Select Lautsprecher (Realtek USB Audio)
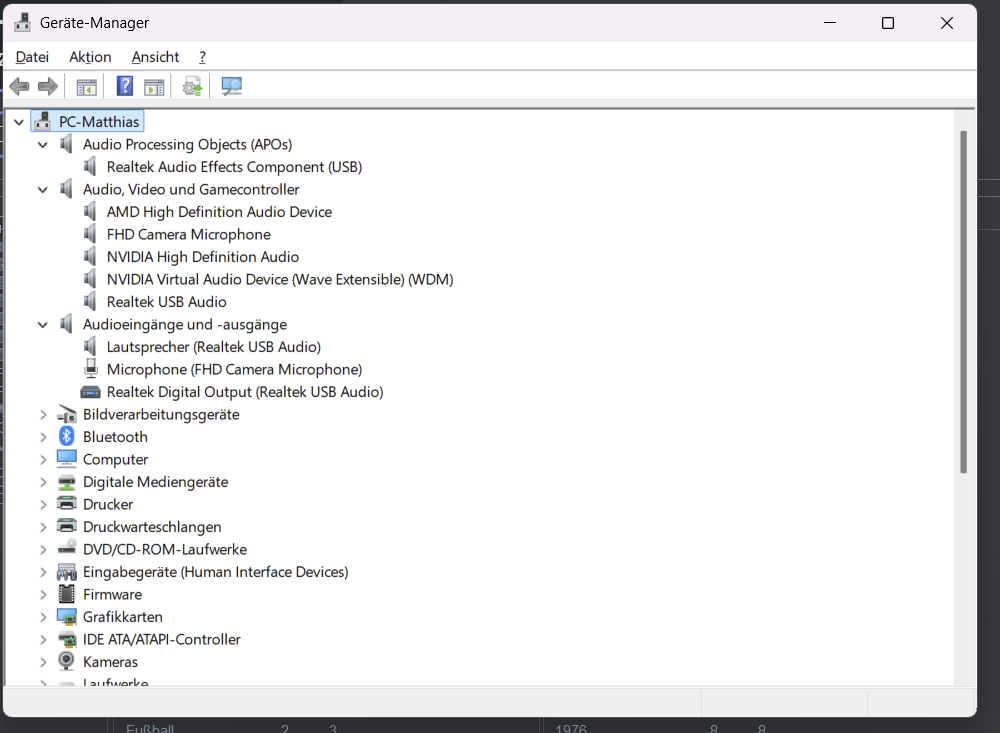1000x733 pixels. pos(214,347)
